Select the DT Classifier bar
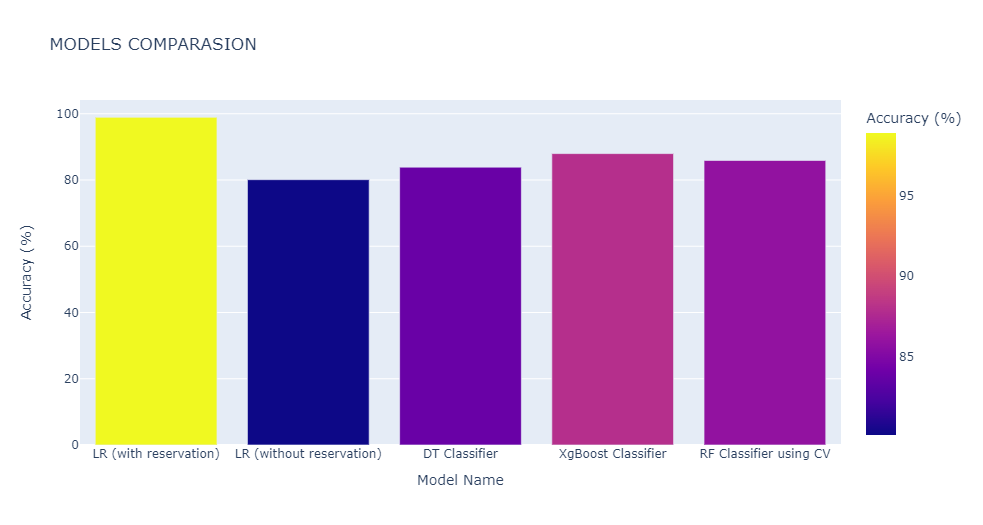This screenshot has width=983, height=525. tap(460, 306)
